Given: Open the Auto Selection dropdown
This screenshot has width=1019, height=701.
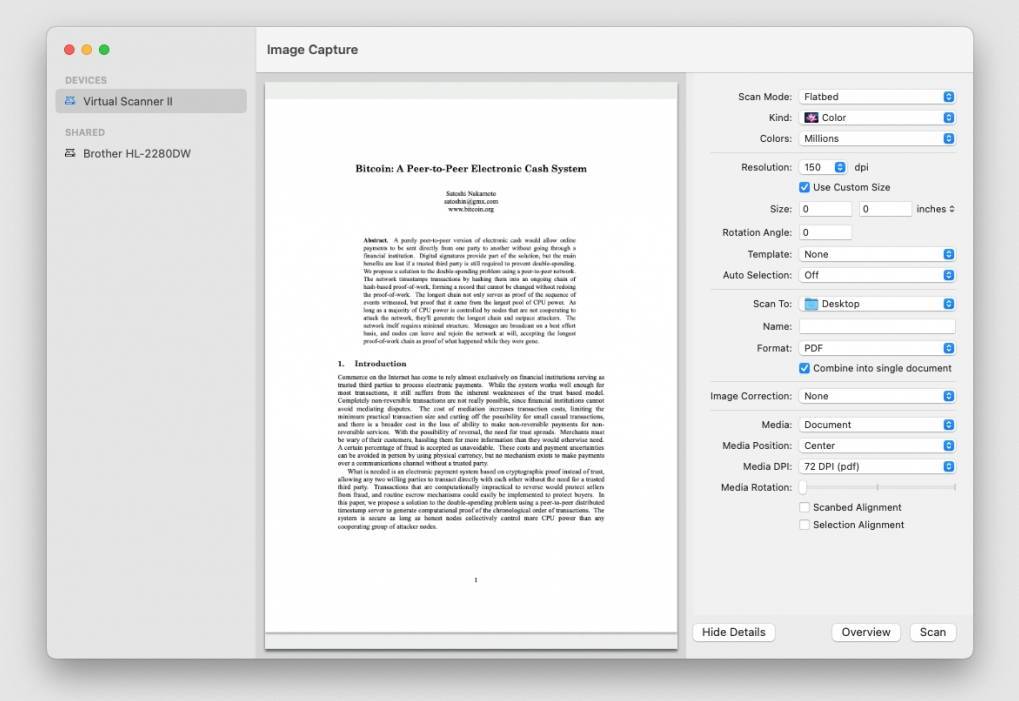Looking at the screenshot, I should (877, 275).
